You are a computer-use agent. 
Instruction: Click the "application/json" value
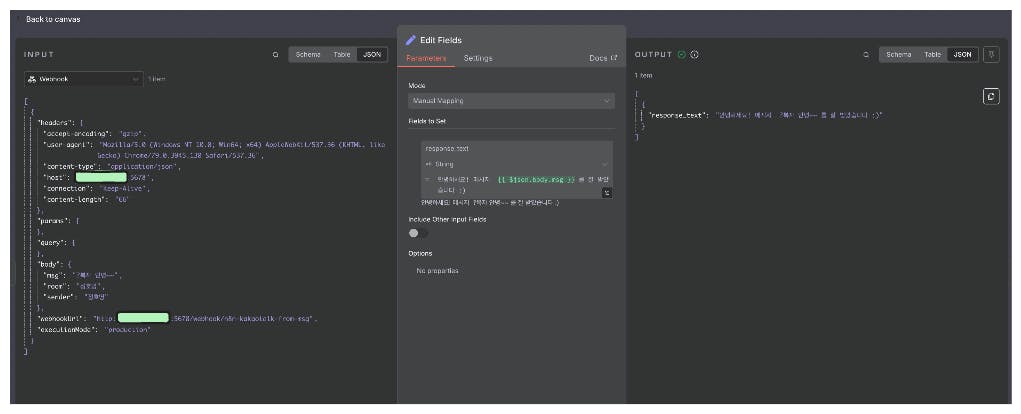(144, 167)
